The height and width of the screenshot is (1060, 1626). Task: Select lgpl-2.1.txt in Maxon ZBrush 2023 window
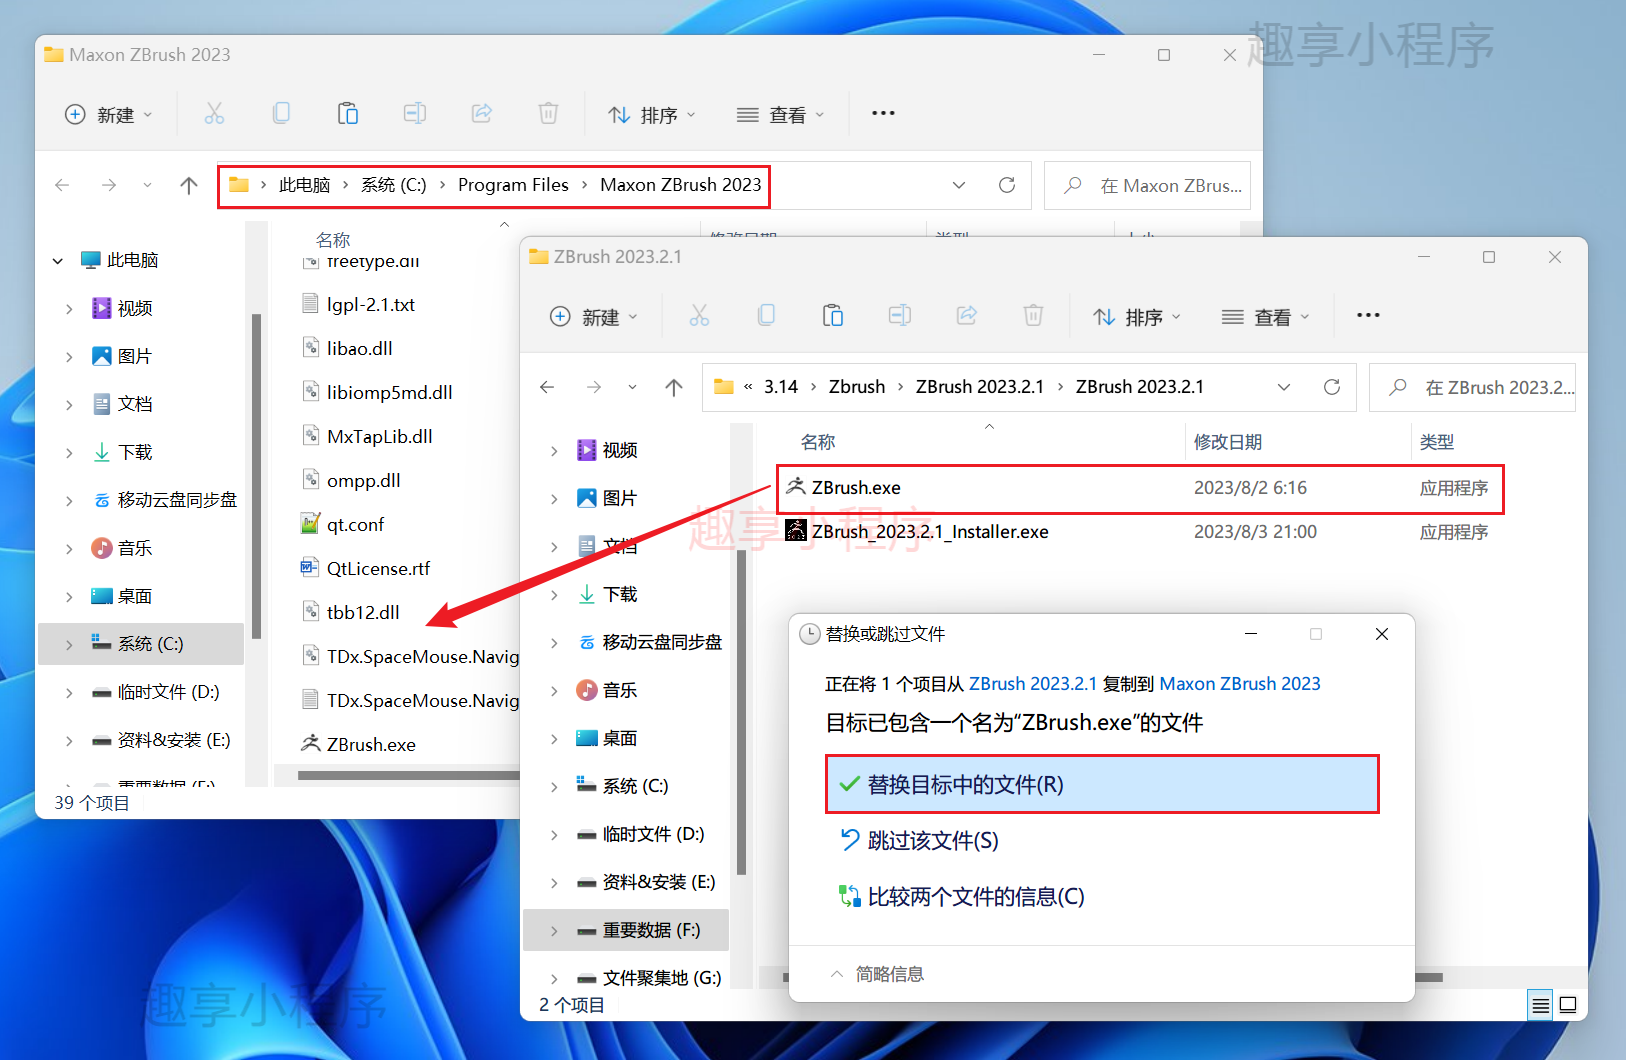click(370, 304)
